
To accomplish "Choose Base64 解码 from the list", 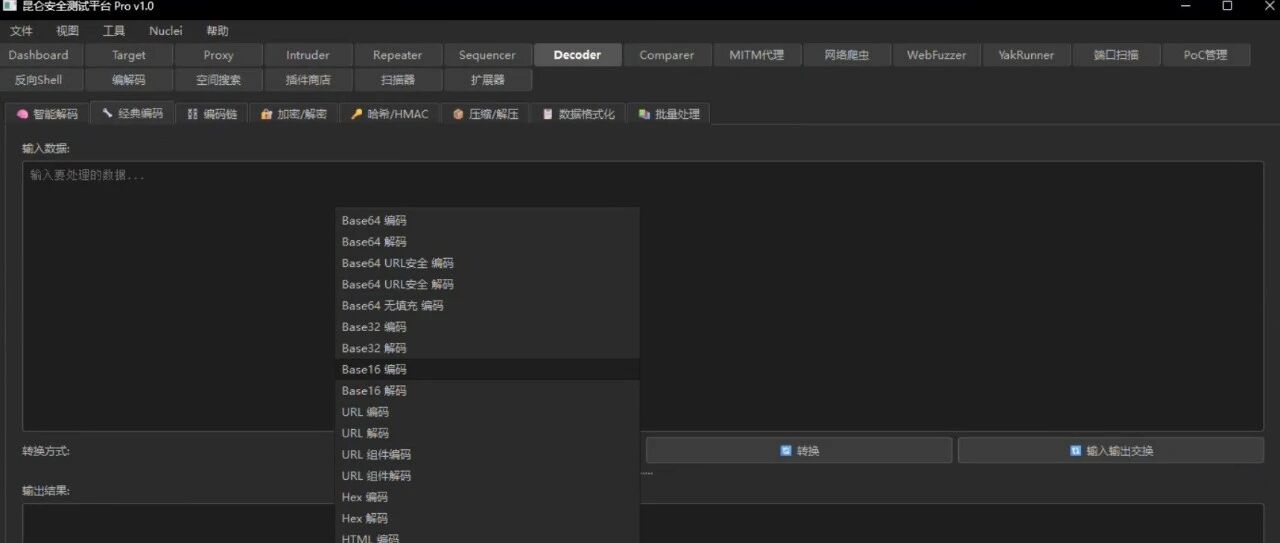I will [x=487, y=242].
